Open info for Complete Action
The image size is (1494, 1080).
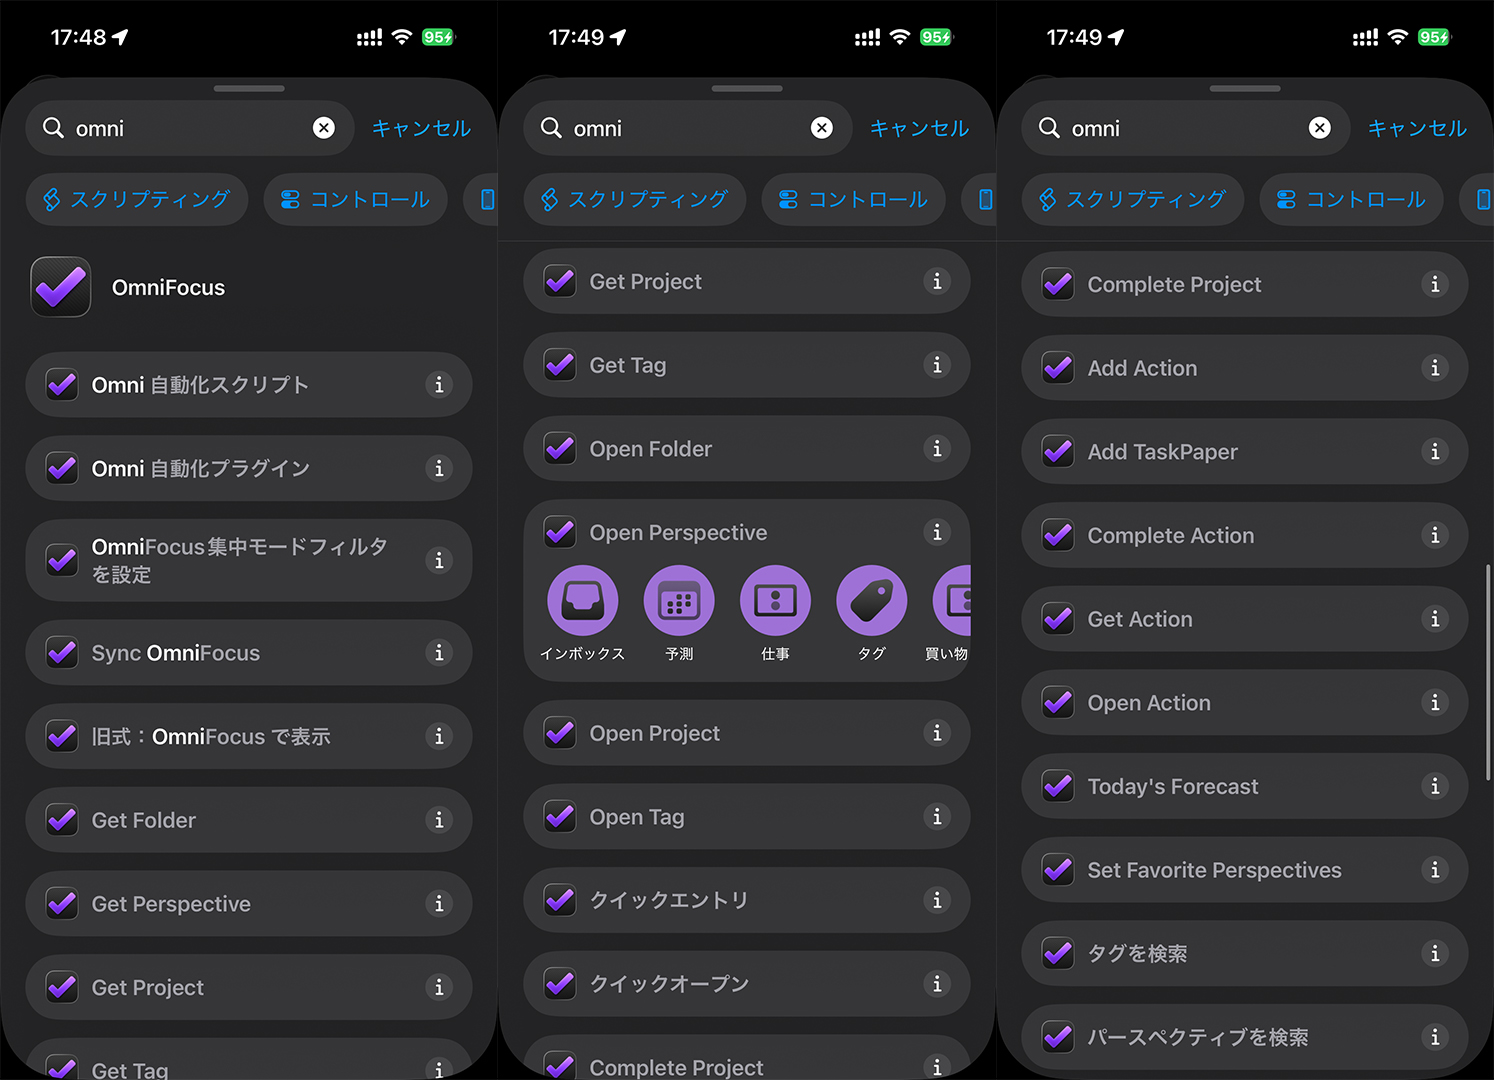tap(1435, 535)
